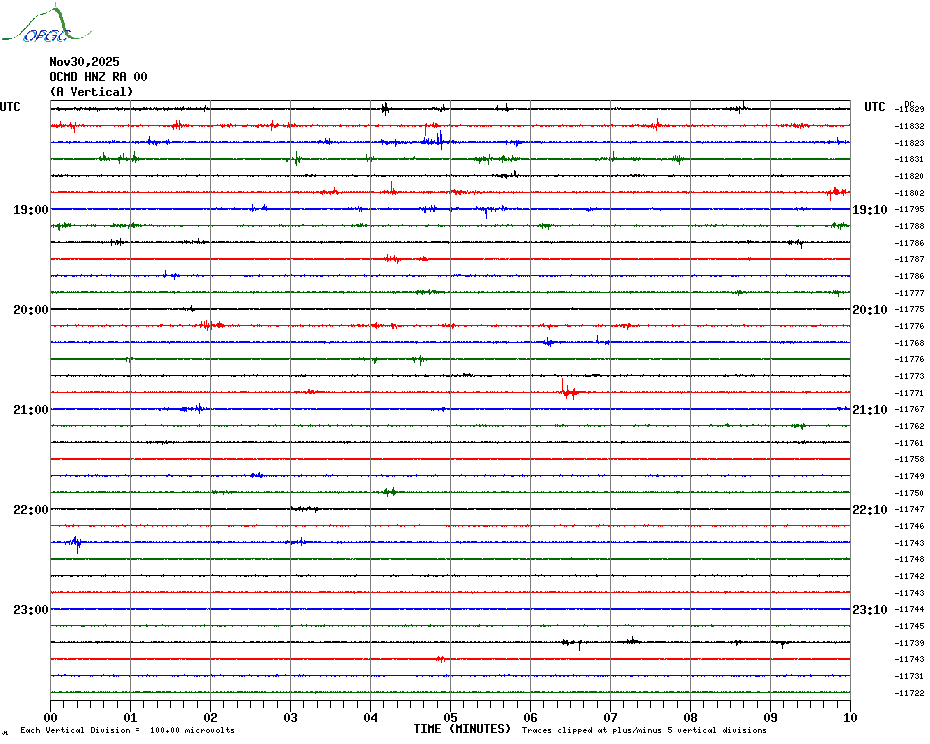Click the black spike on the top trace past minute 04
Viewport: 930px width, 744px height.
click(385, 108)
